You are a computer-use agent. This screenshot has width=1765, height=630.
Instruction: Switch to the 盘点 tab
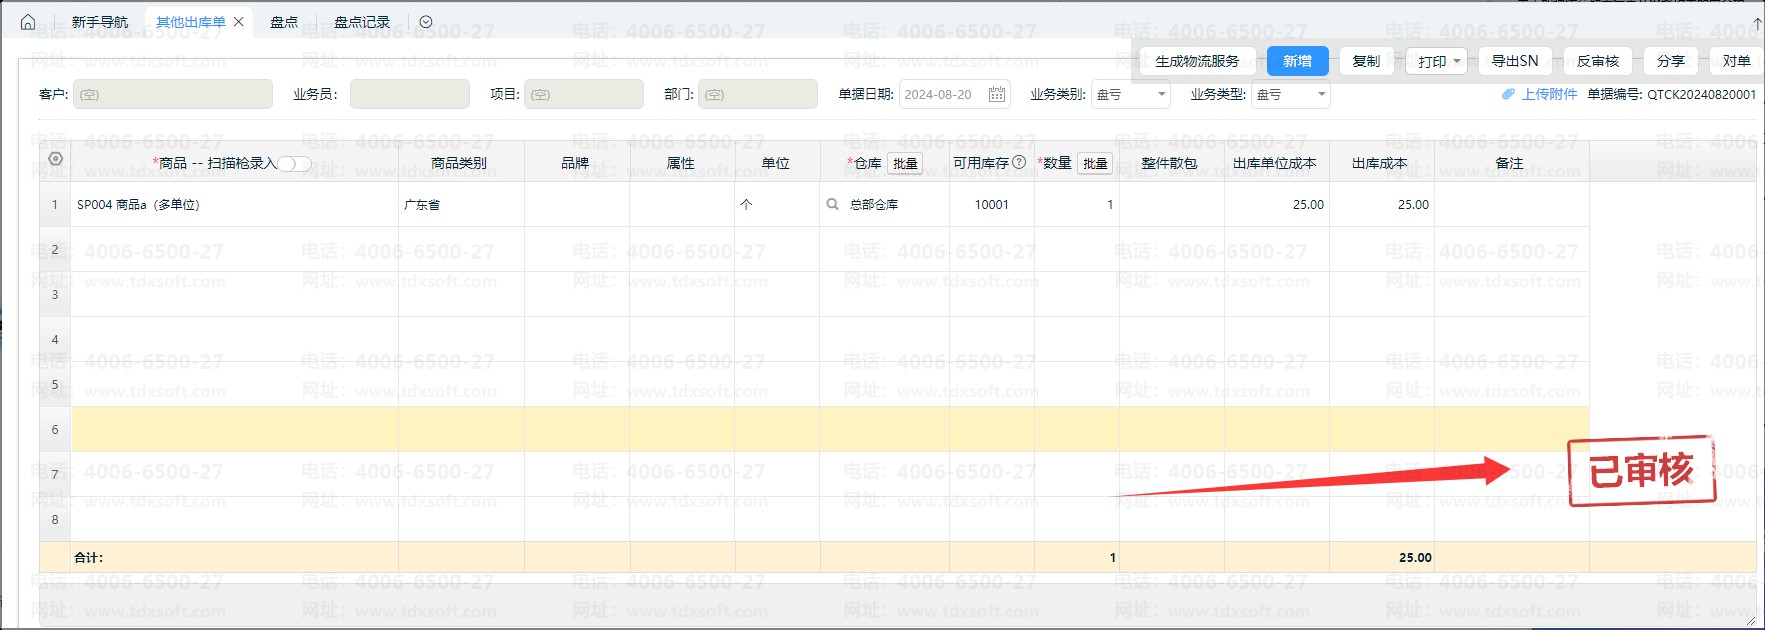point(284,22)
